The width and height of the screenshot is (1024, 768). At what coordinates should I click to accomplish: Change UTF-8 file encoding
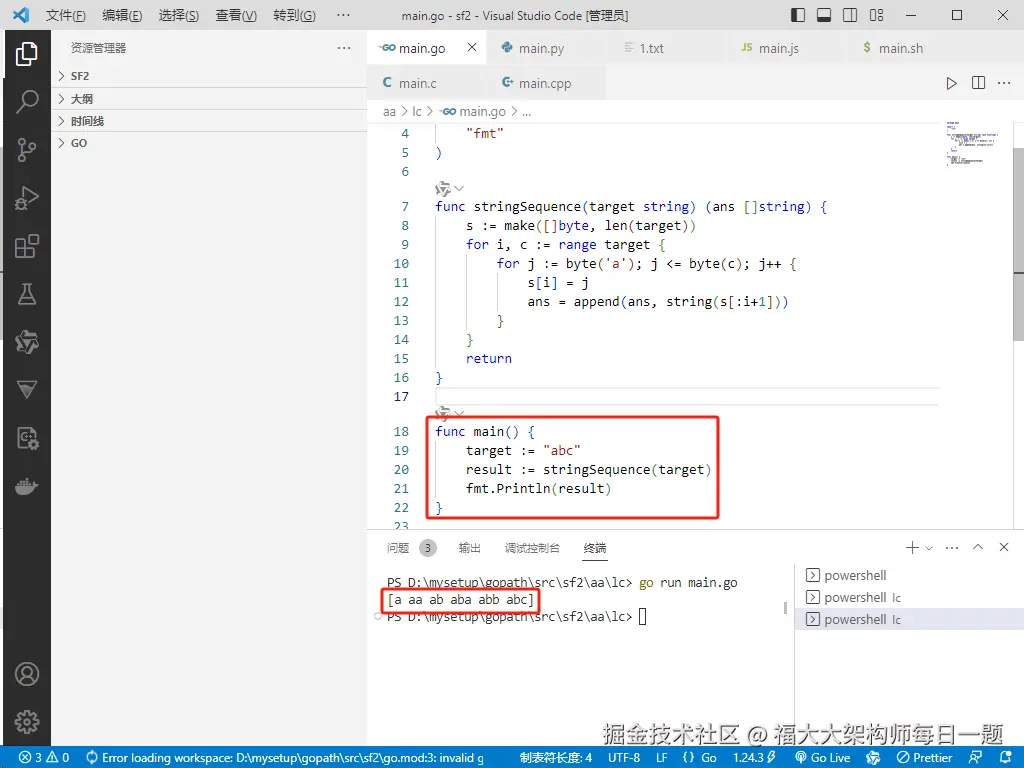tap(624, 758)
